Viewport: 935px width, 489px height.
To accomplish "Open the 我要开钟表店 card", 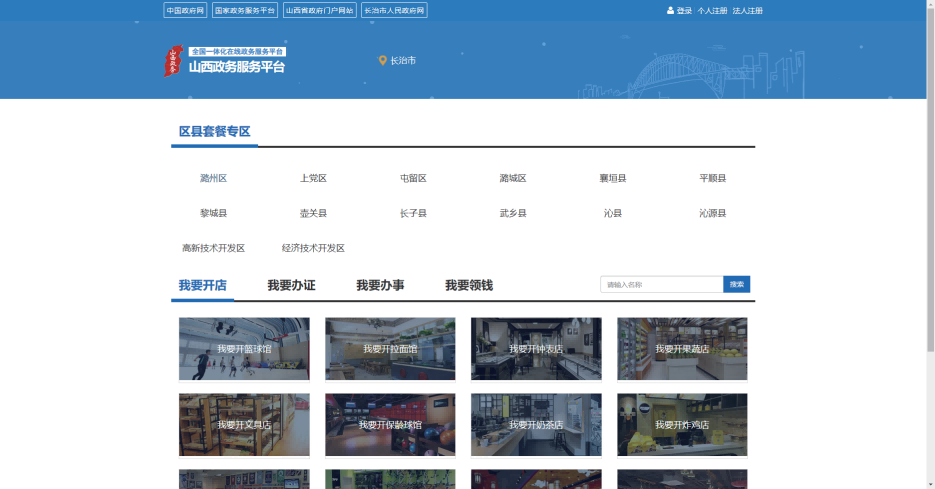I will click(x=536, y=349).
